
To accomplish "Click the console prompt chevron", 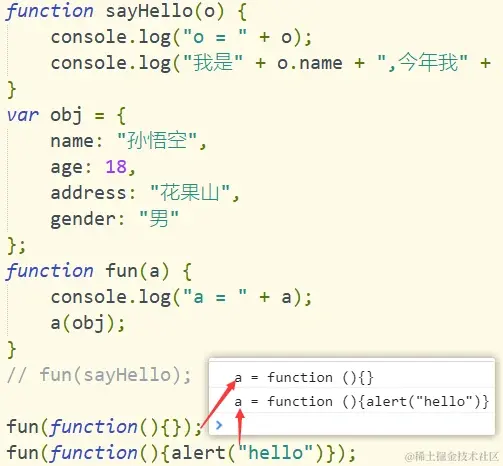I will [x=219, y=425].
